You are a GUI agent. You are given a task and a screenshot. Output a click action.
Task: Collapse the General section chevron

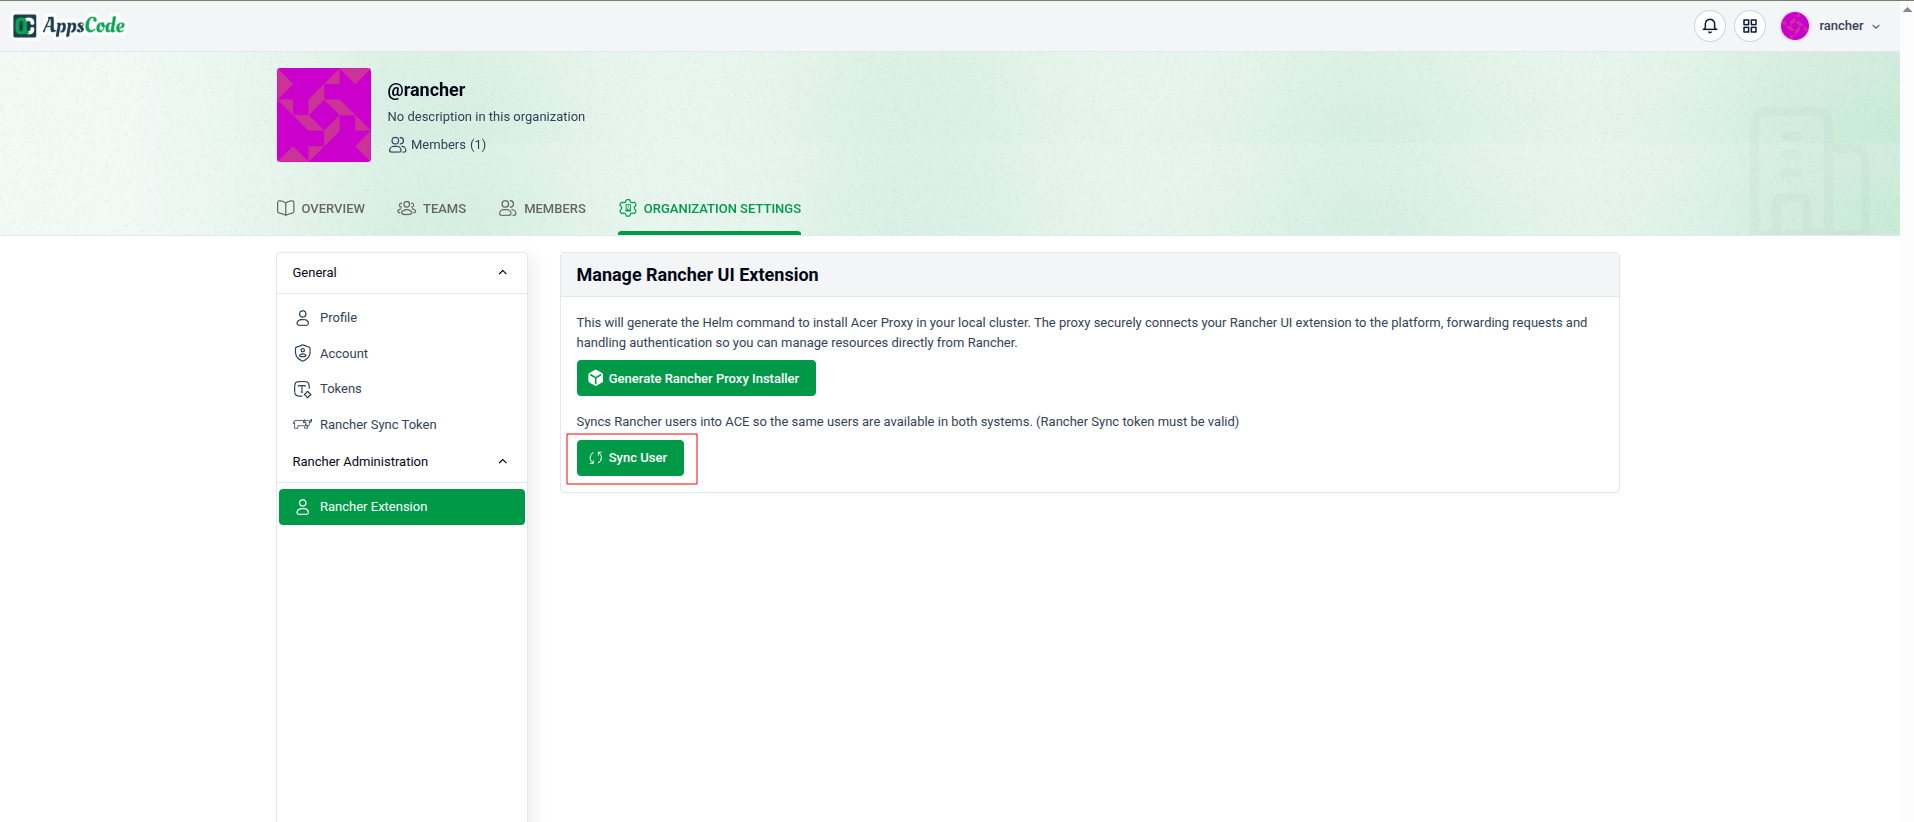pyautogui.click(x=502, y=273)
